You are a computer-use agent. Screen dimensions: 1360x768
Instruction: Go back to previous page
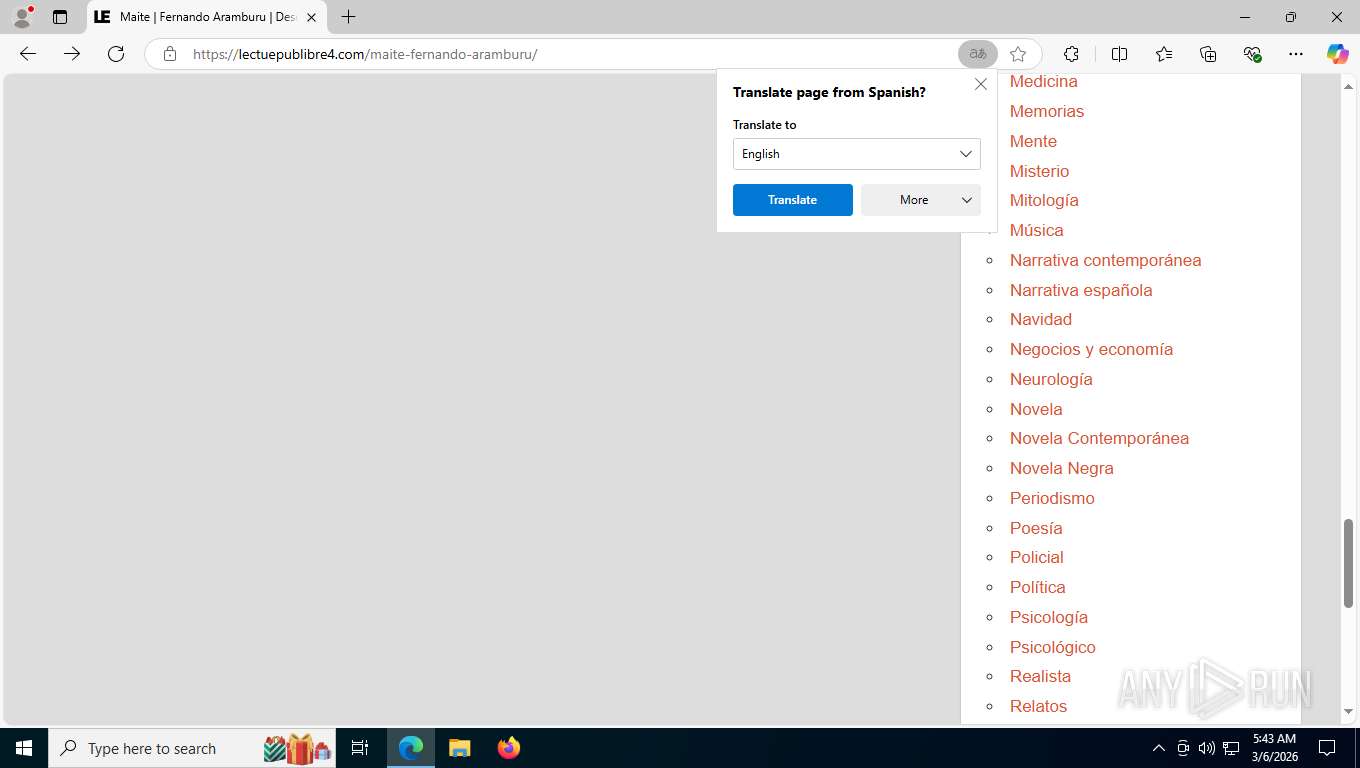coord(28,54)
